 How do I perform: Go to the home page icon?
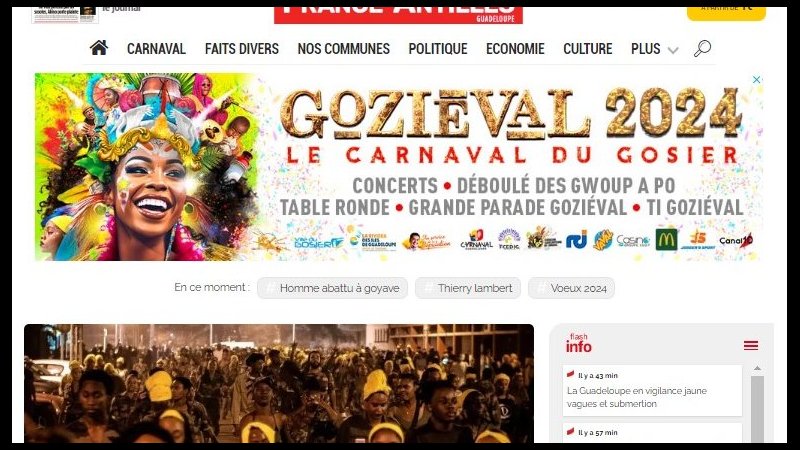point(98,48)
